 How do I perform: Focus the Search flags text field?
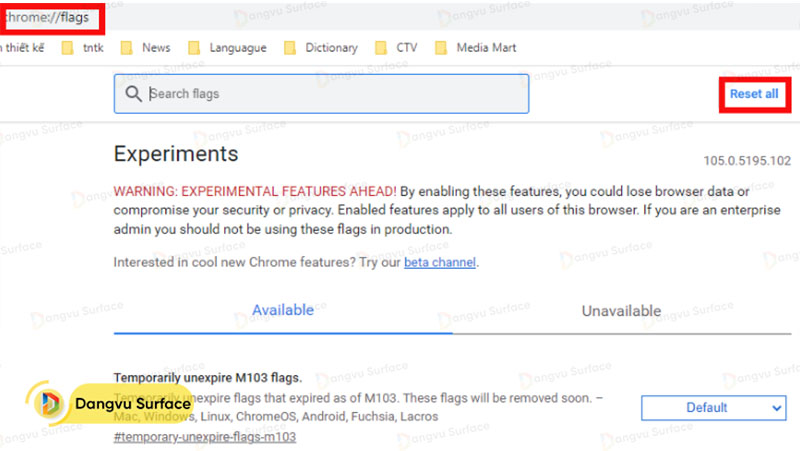[330, 94]
